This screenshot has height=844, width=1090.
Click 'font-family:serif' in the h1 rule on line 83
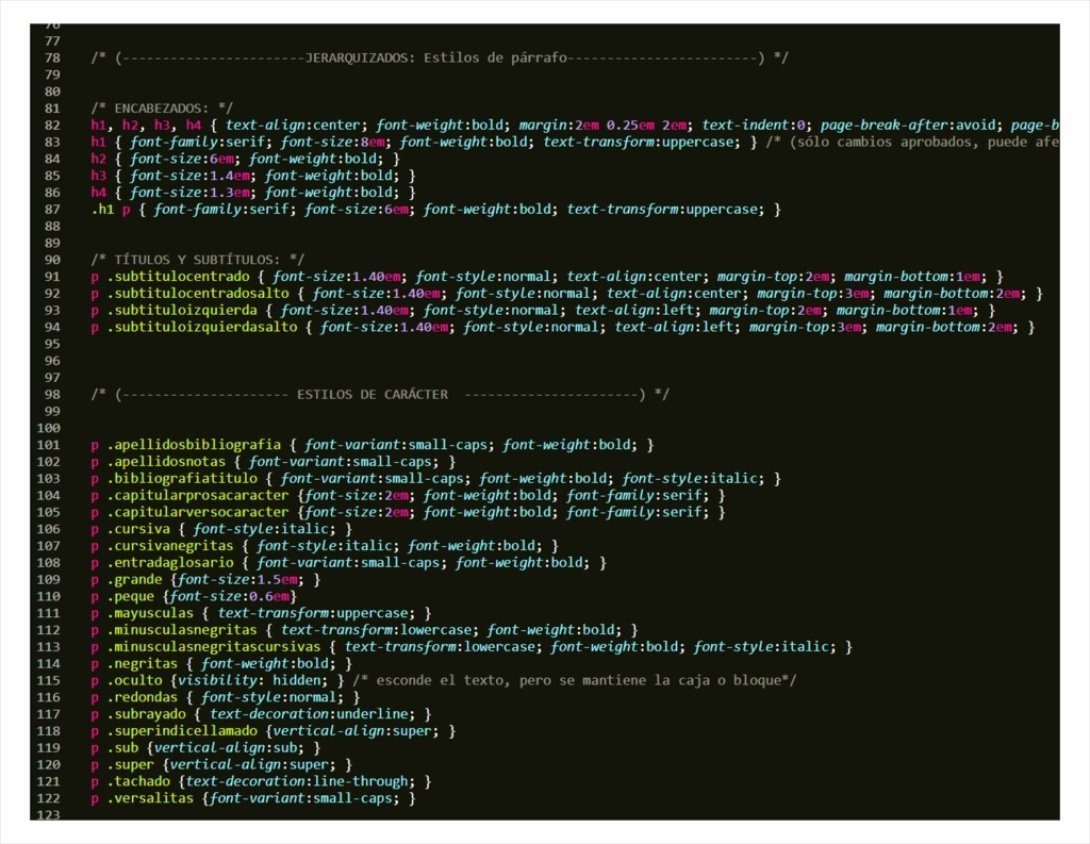(201, 142)
